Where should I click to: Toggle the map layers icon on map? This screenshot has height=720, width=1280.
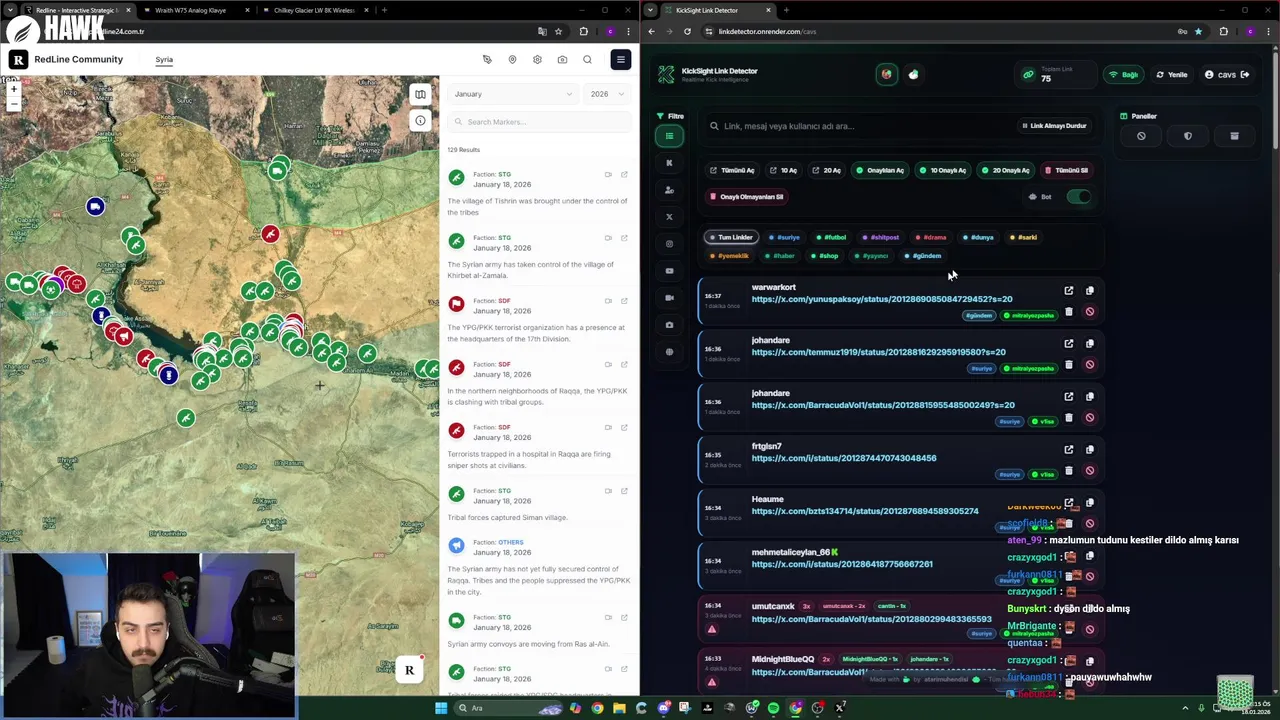pos(420,94)
